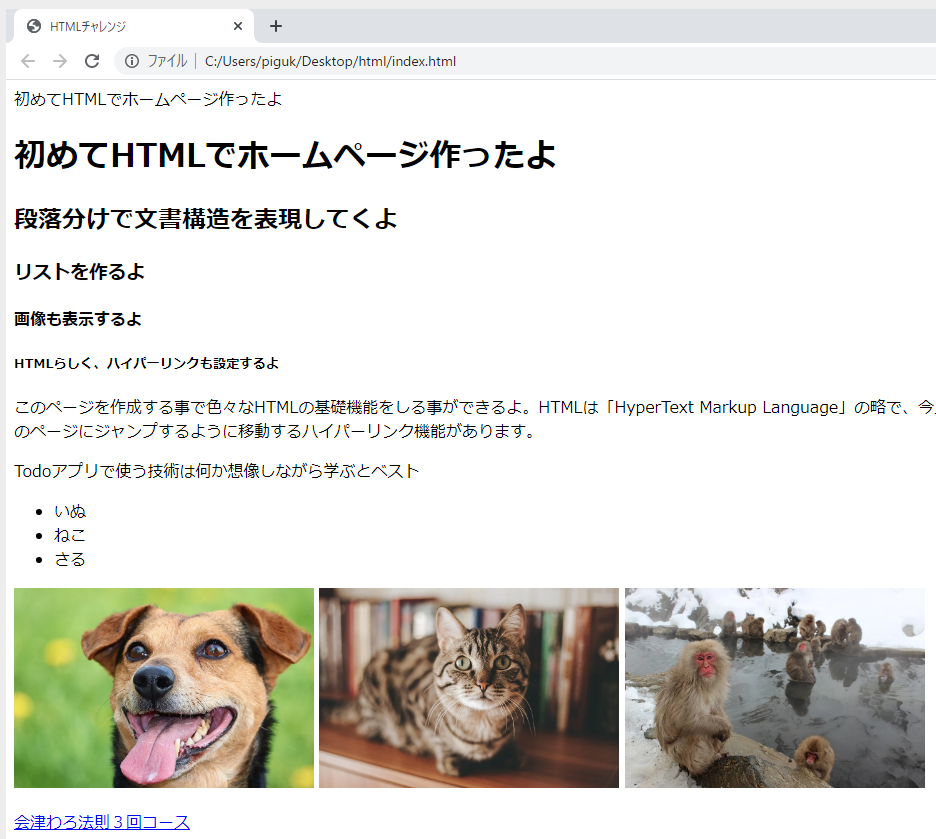The image size is (936, 839).
Task: Click the dog photo
Action: 163,687
